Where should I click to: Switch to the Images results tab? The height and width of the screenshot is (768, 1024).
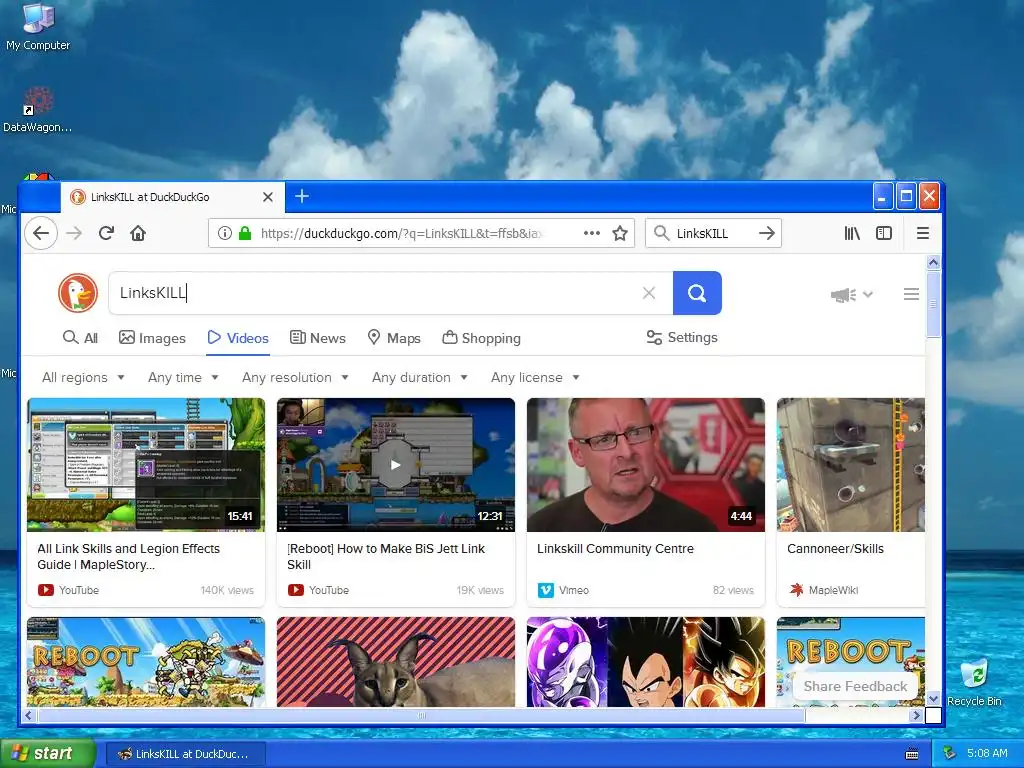152,338
